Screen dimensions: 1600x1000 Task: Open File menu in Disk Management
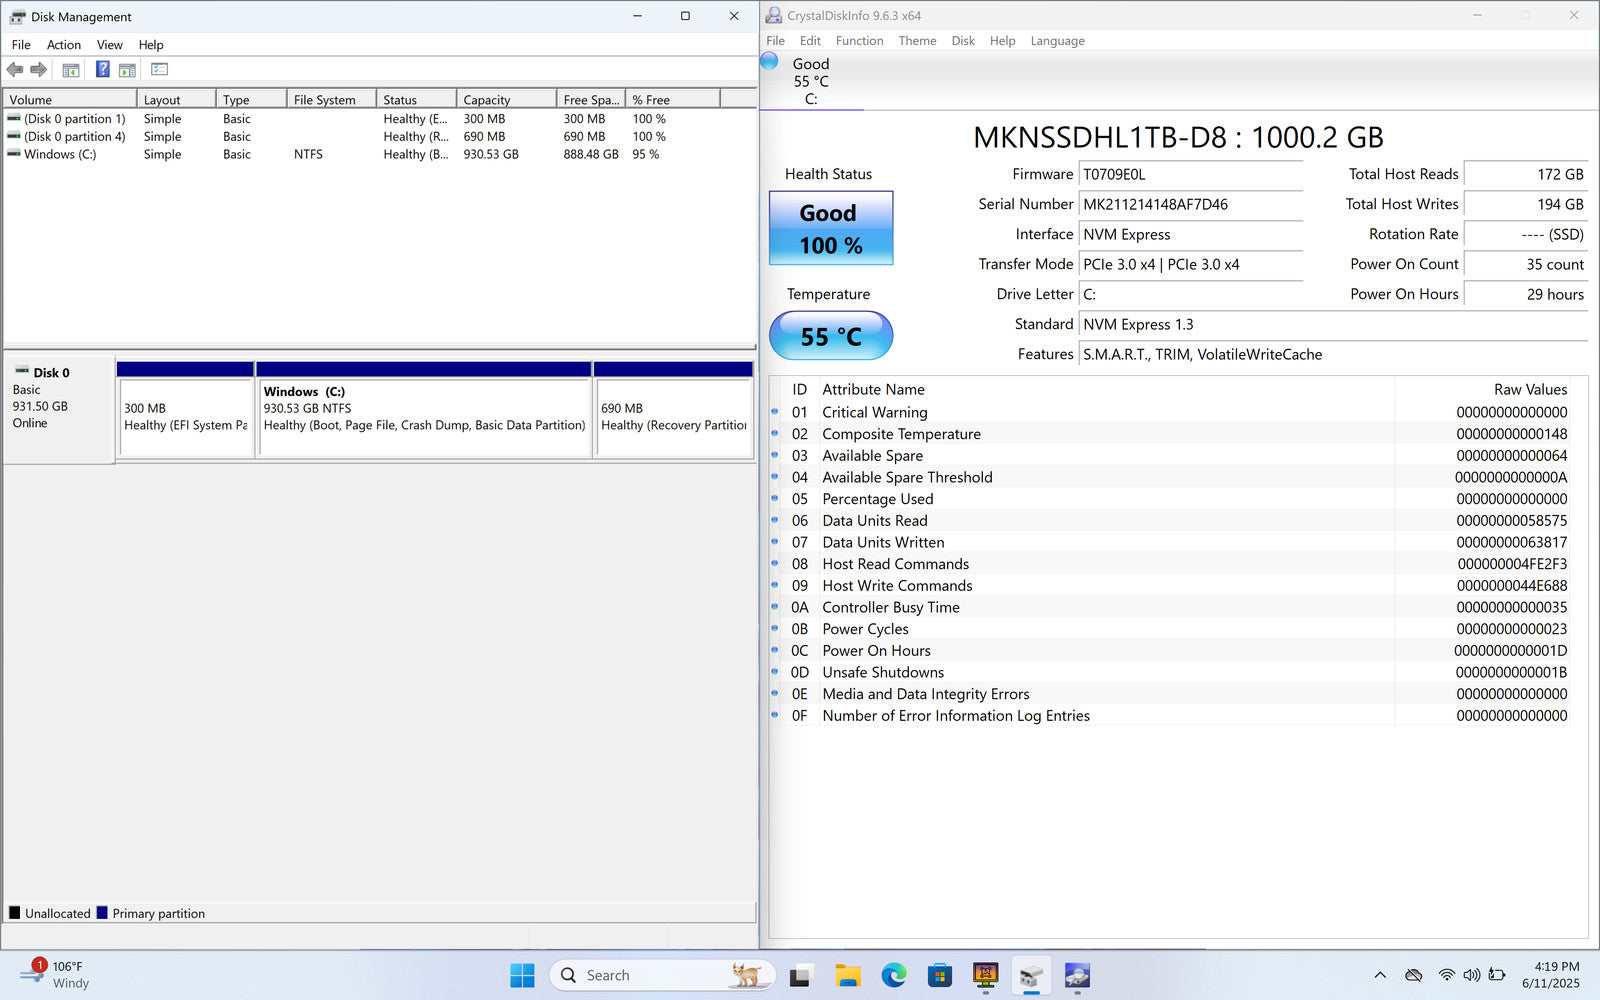tap(21, 45)
